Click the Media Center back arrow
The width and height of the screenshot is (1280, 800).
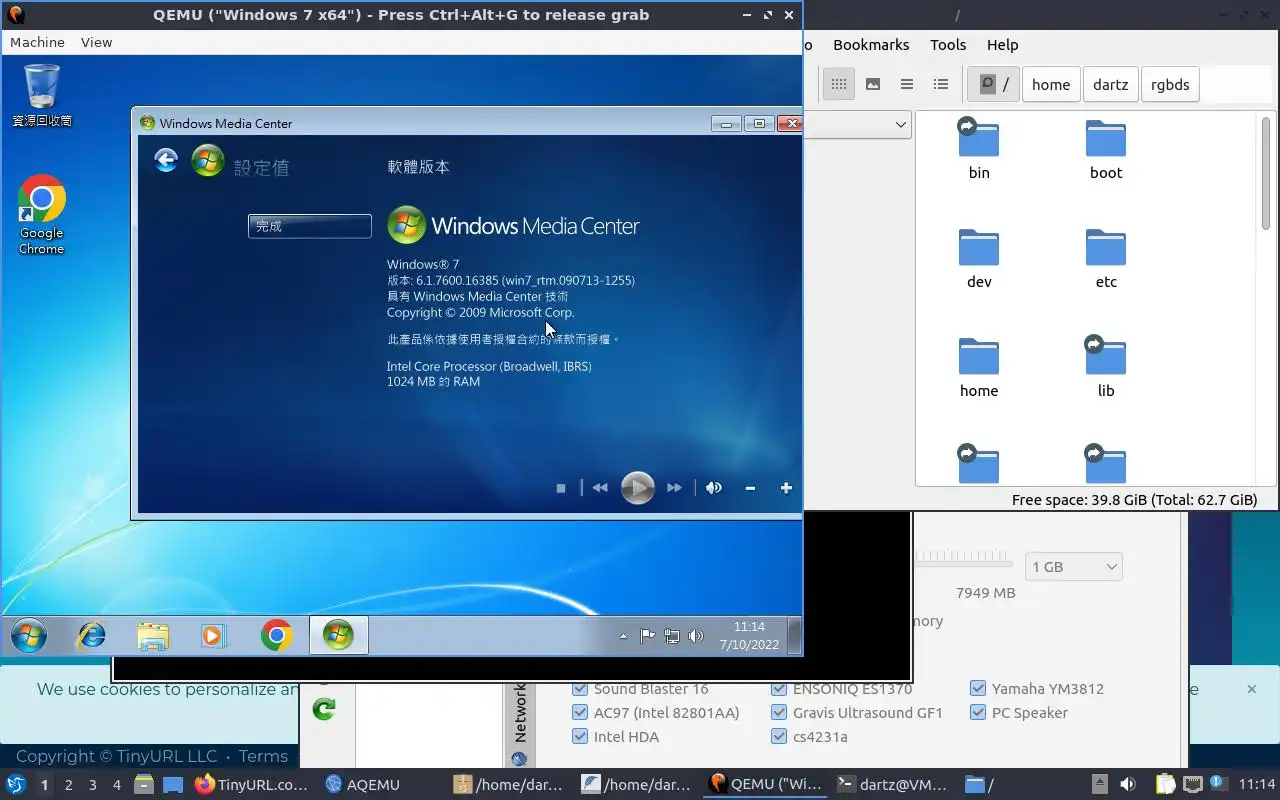(166, 160)
